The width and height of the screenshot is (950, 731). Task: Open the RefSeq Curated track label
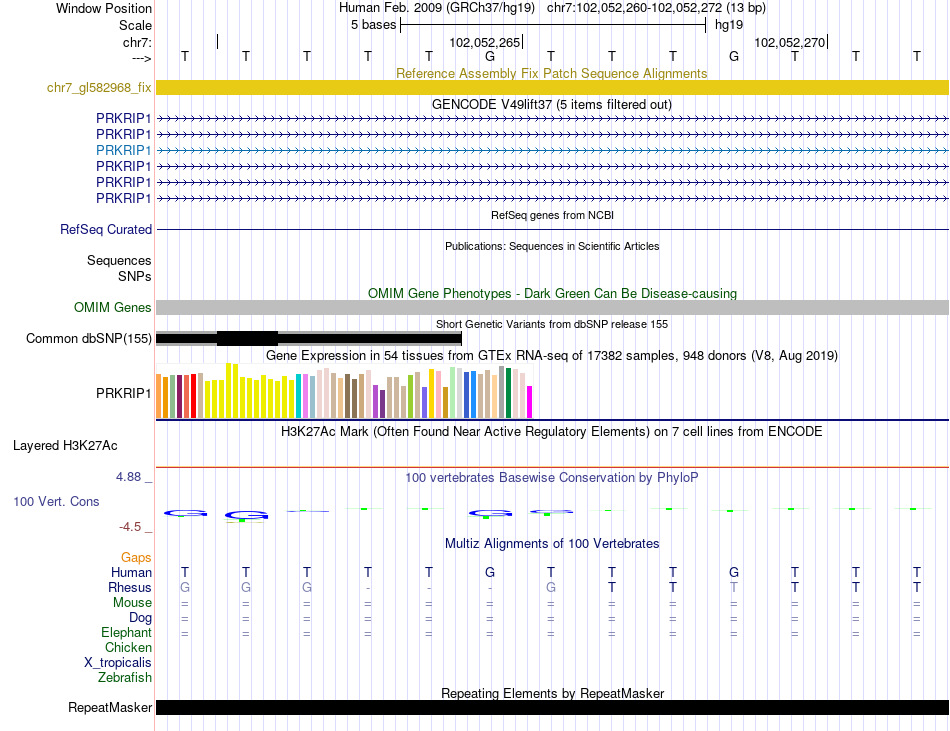point(106,230)
